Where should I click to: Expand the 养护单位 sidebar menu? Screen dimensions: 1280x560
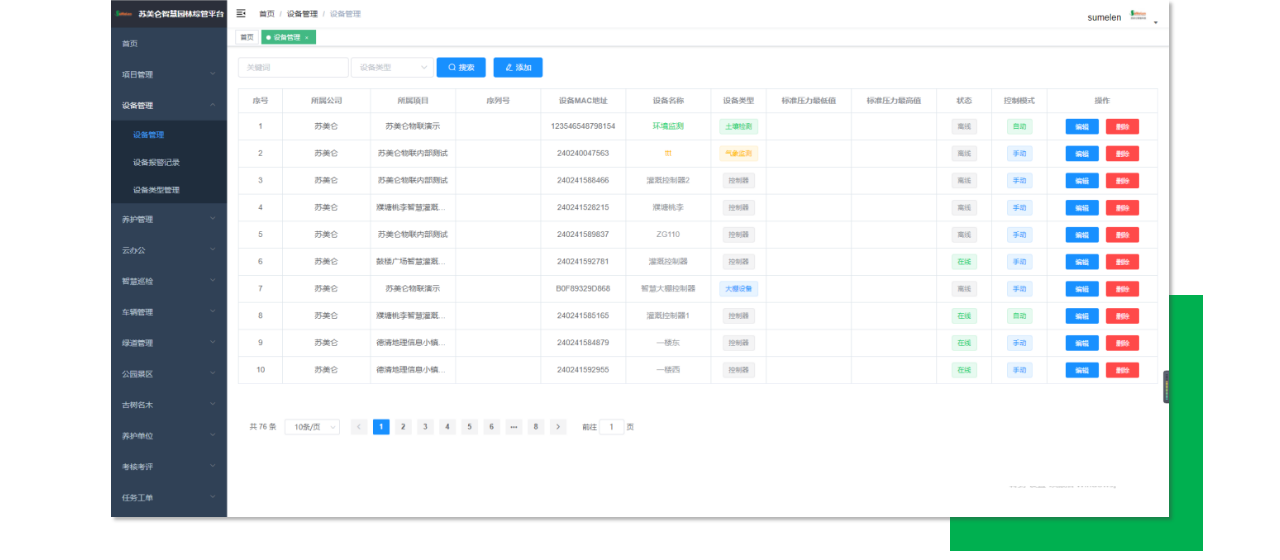point(168,436)
